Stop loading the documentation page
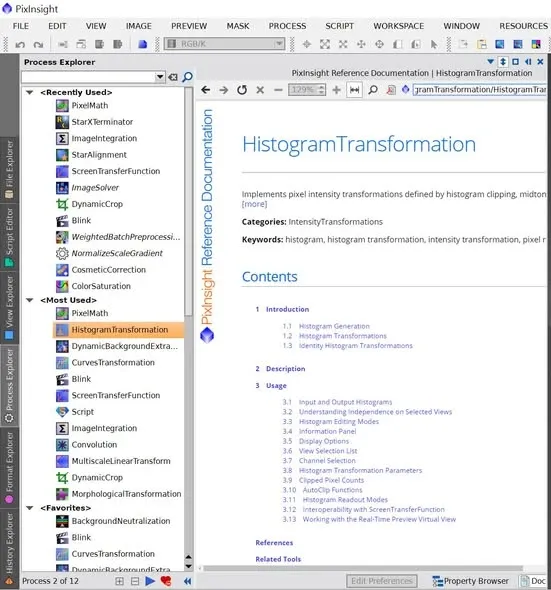Viewport: 551px width, 590px height. click(x=260, y=90)
